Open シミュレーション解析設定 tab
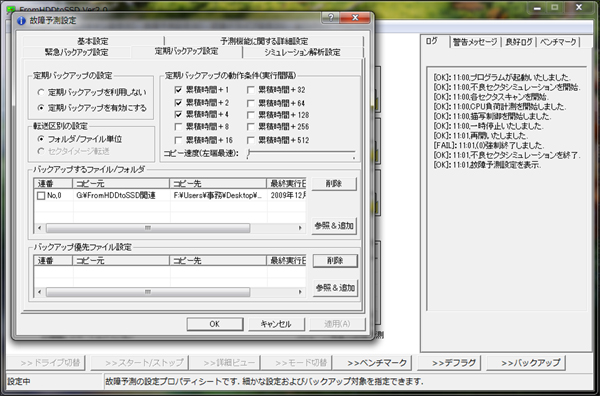Screen dimensions: 600x396 (302, 52)
